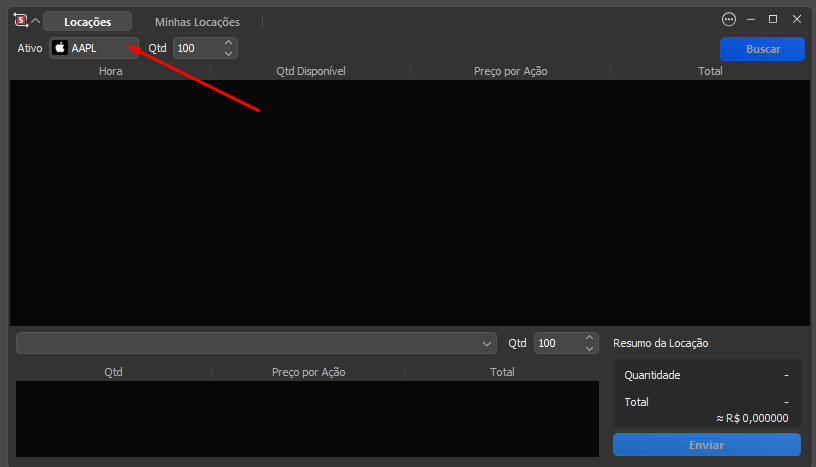Click the lower Qtd input field showing 100

(566, 343)
